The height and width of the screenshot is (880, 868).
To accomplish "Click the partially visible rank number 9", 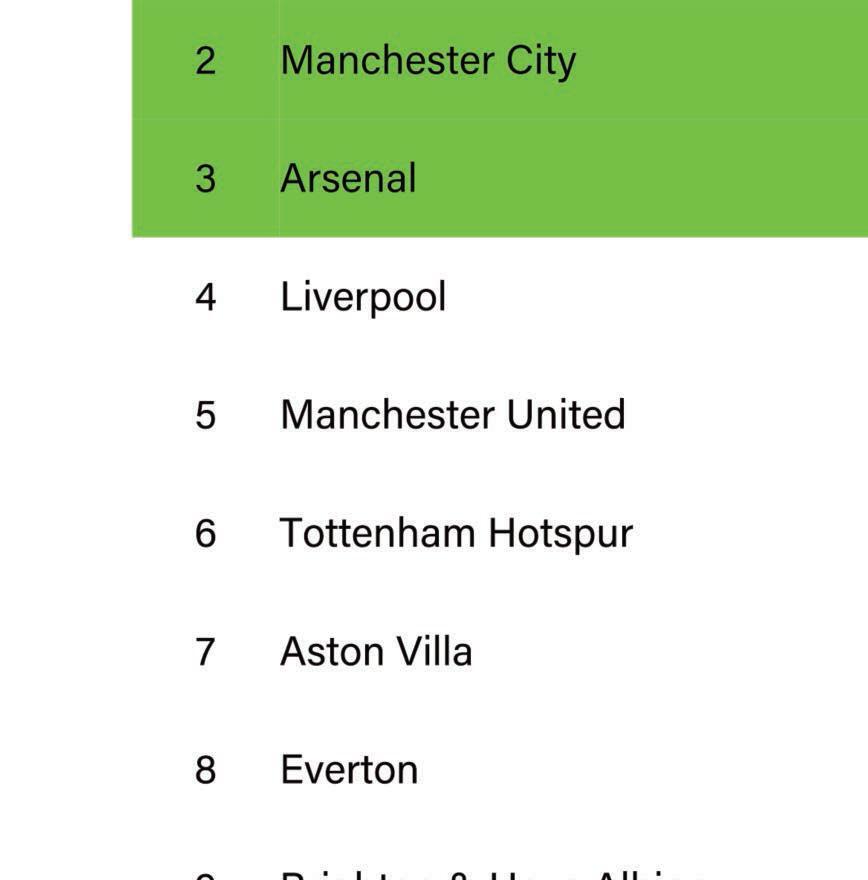I will pos(205,875).
